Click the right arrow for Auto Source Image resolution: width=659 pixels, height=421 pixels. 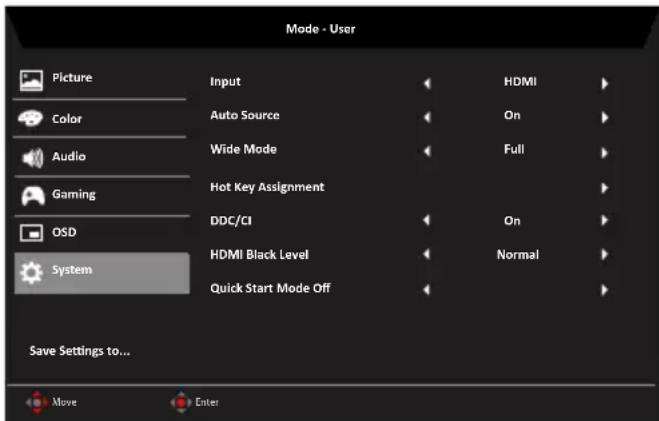point(605,117)
